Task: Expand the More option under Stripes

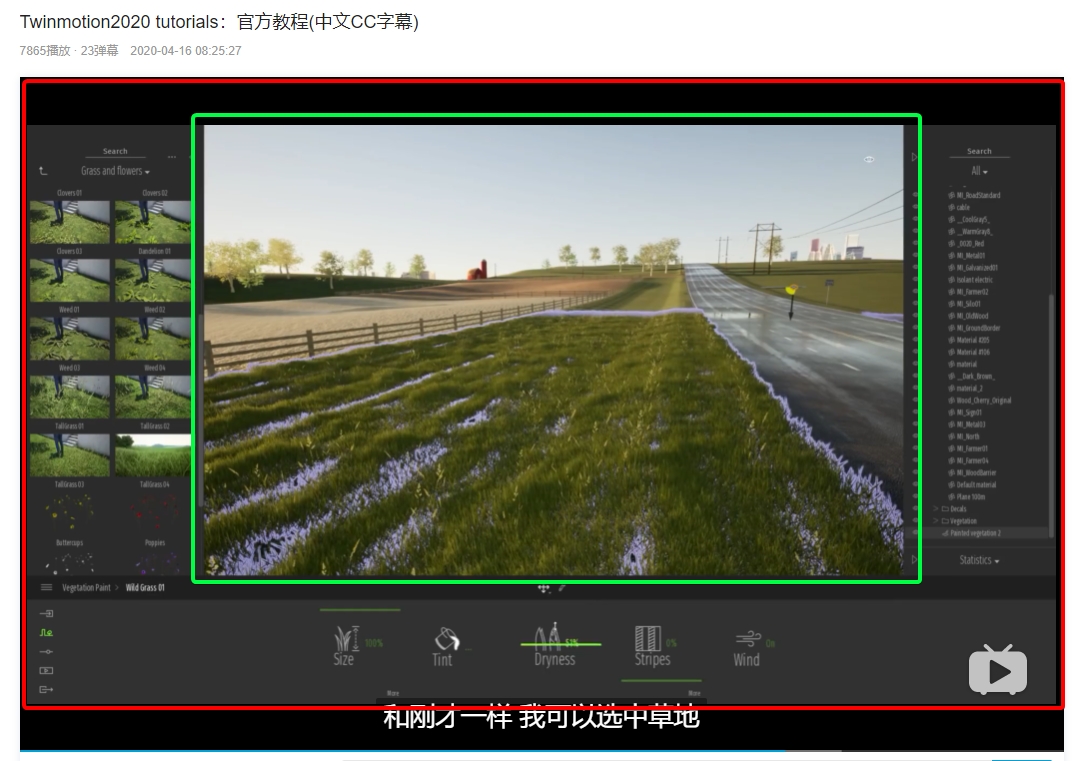Action: (694, 693)
